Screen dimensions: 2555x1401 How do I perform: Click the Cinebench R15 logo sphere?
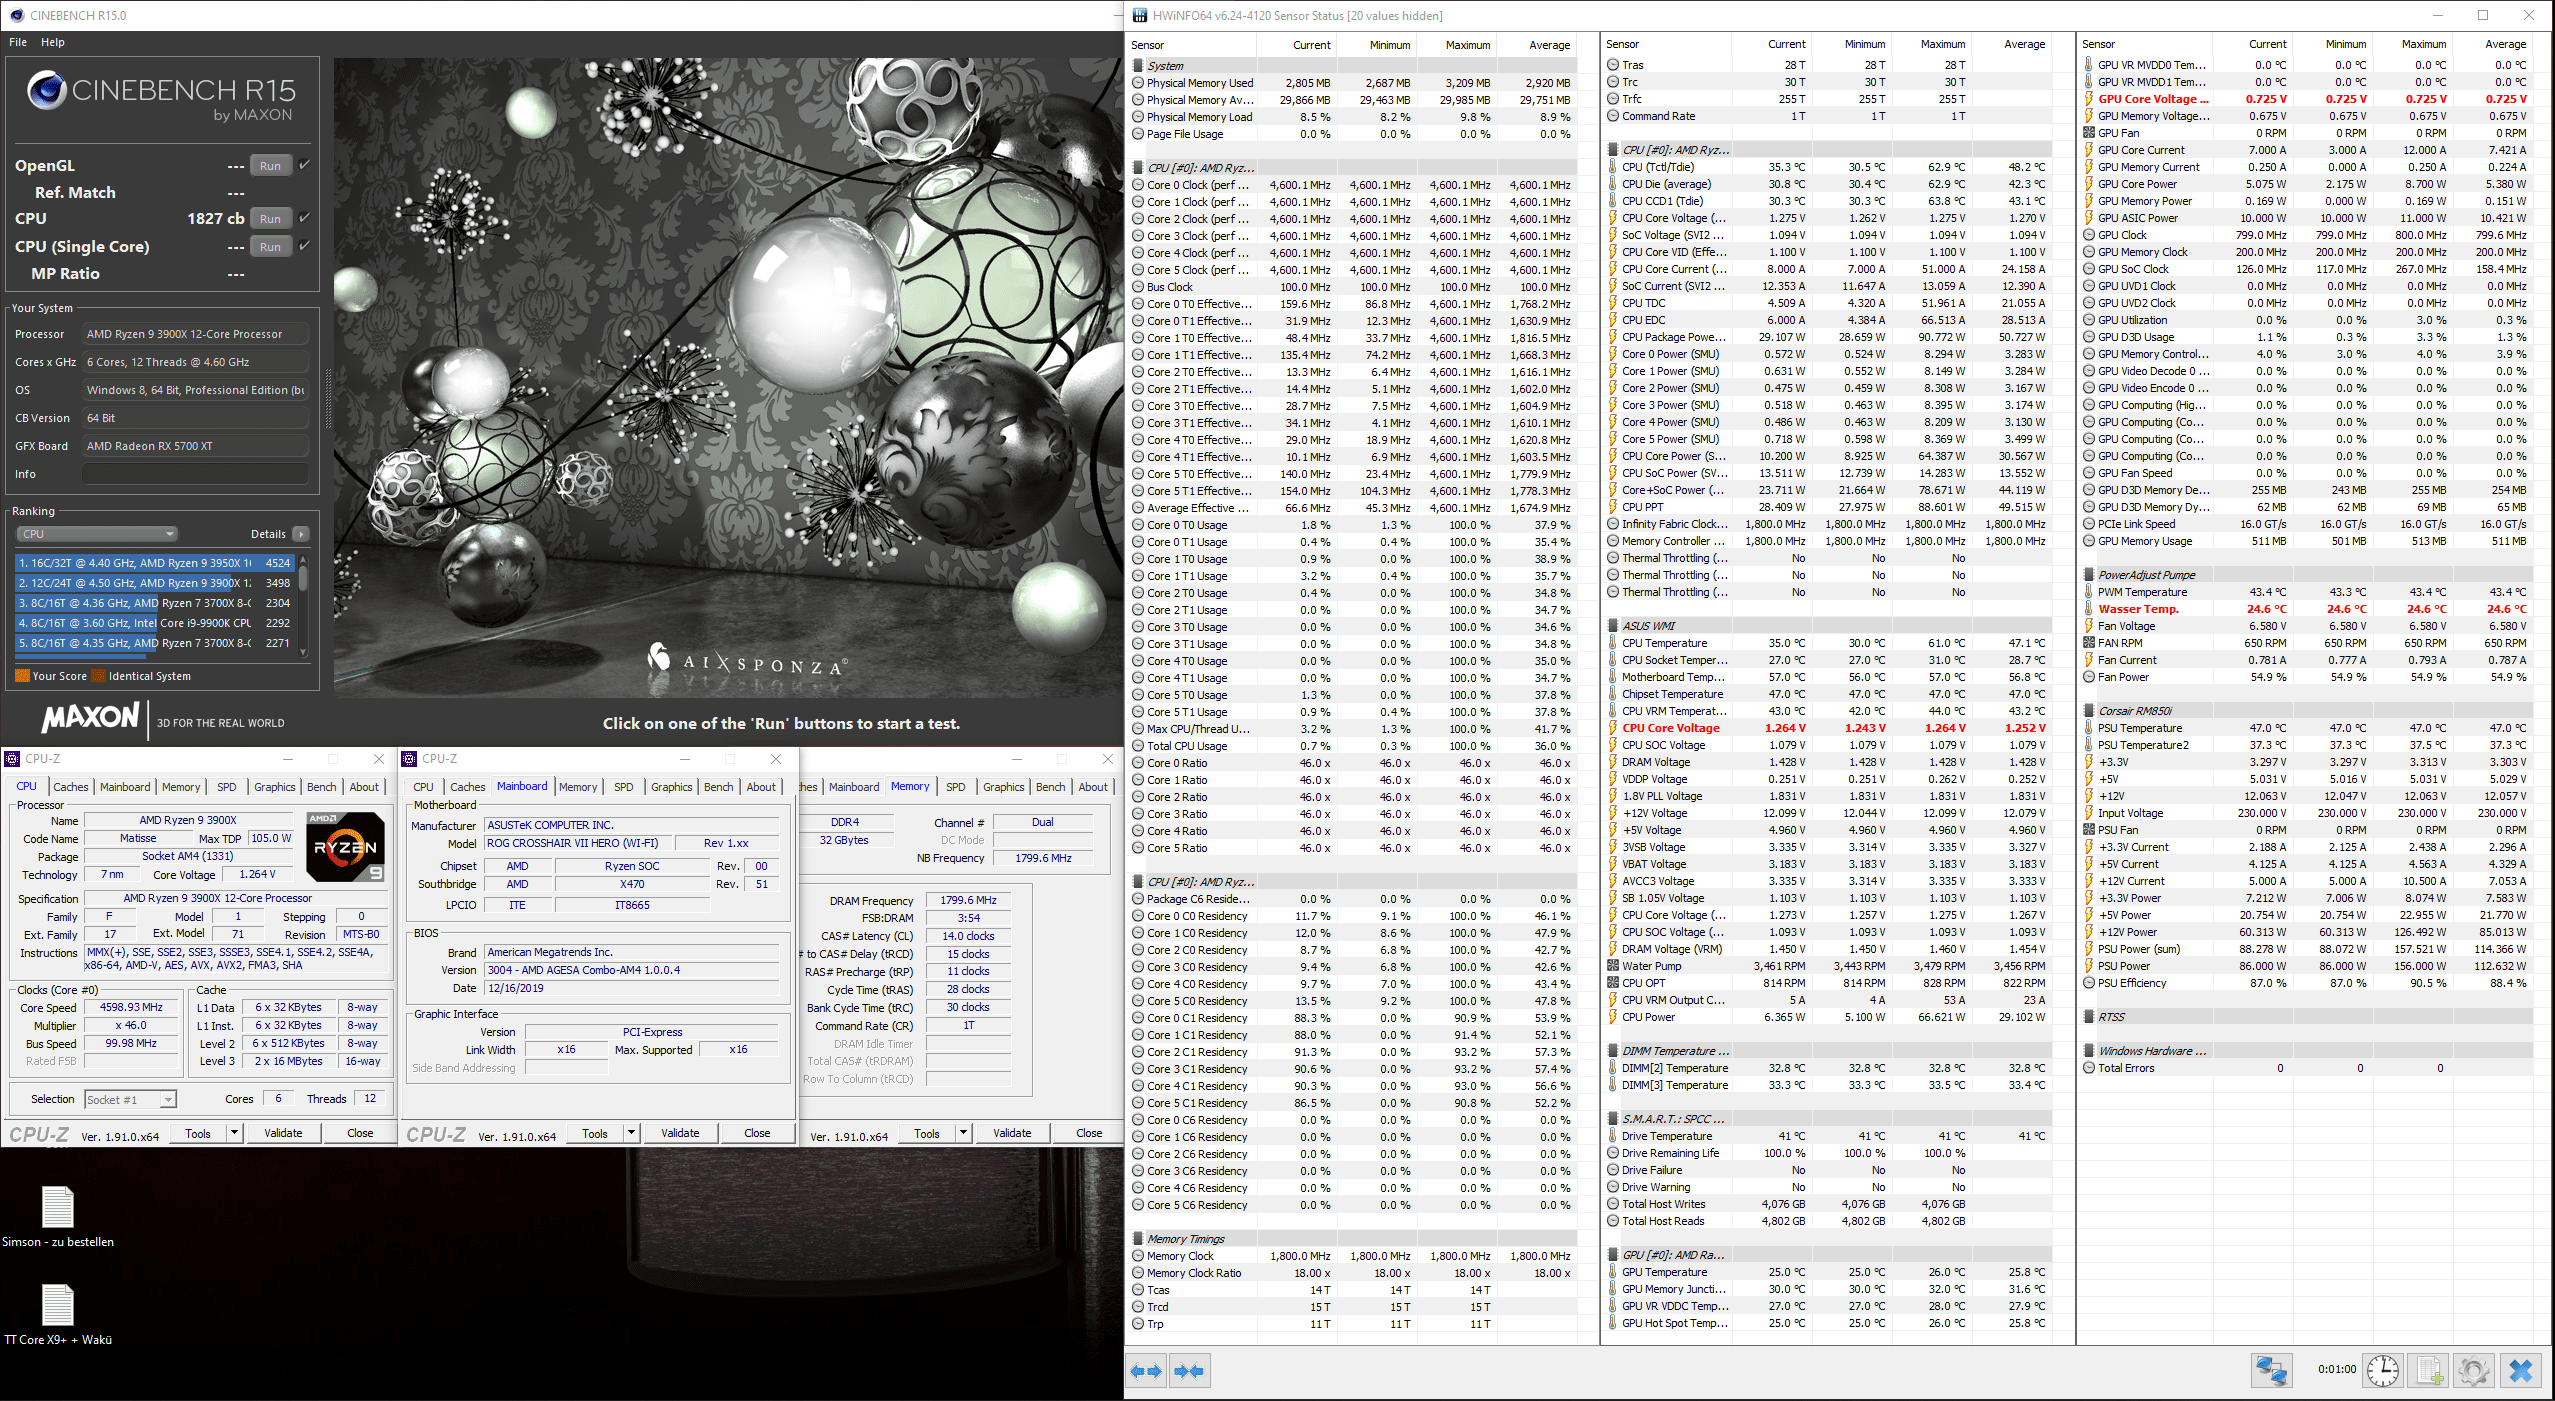pyautogui.click(x=46, y=90)
